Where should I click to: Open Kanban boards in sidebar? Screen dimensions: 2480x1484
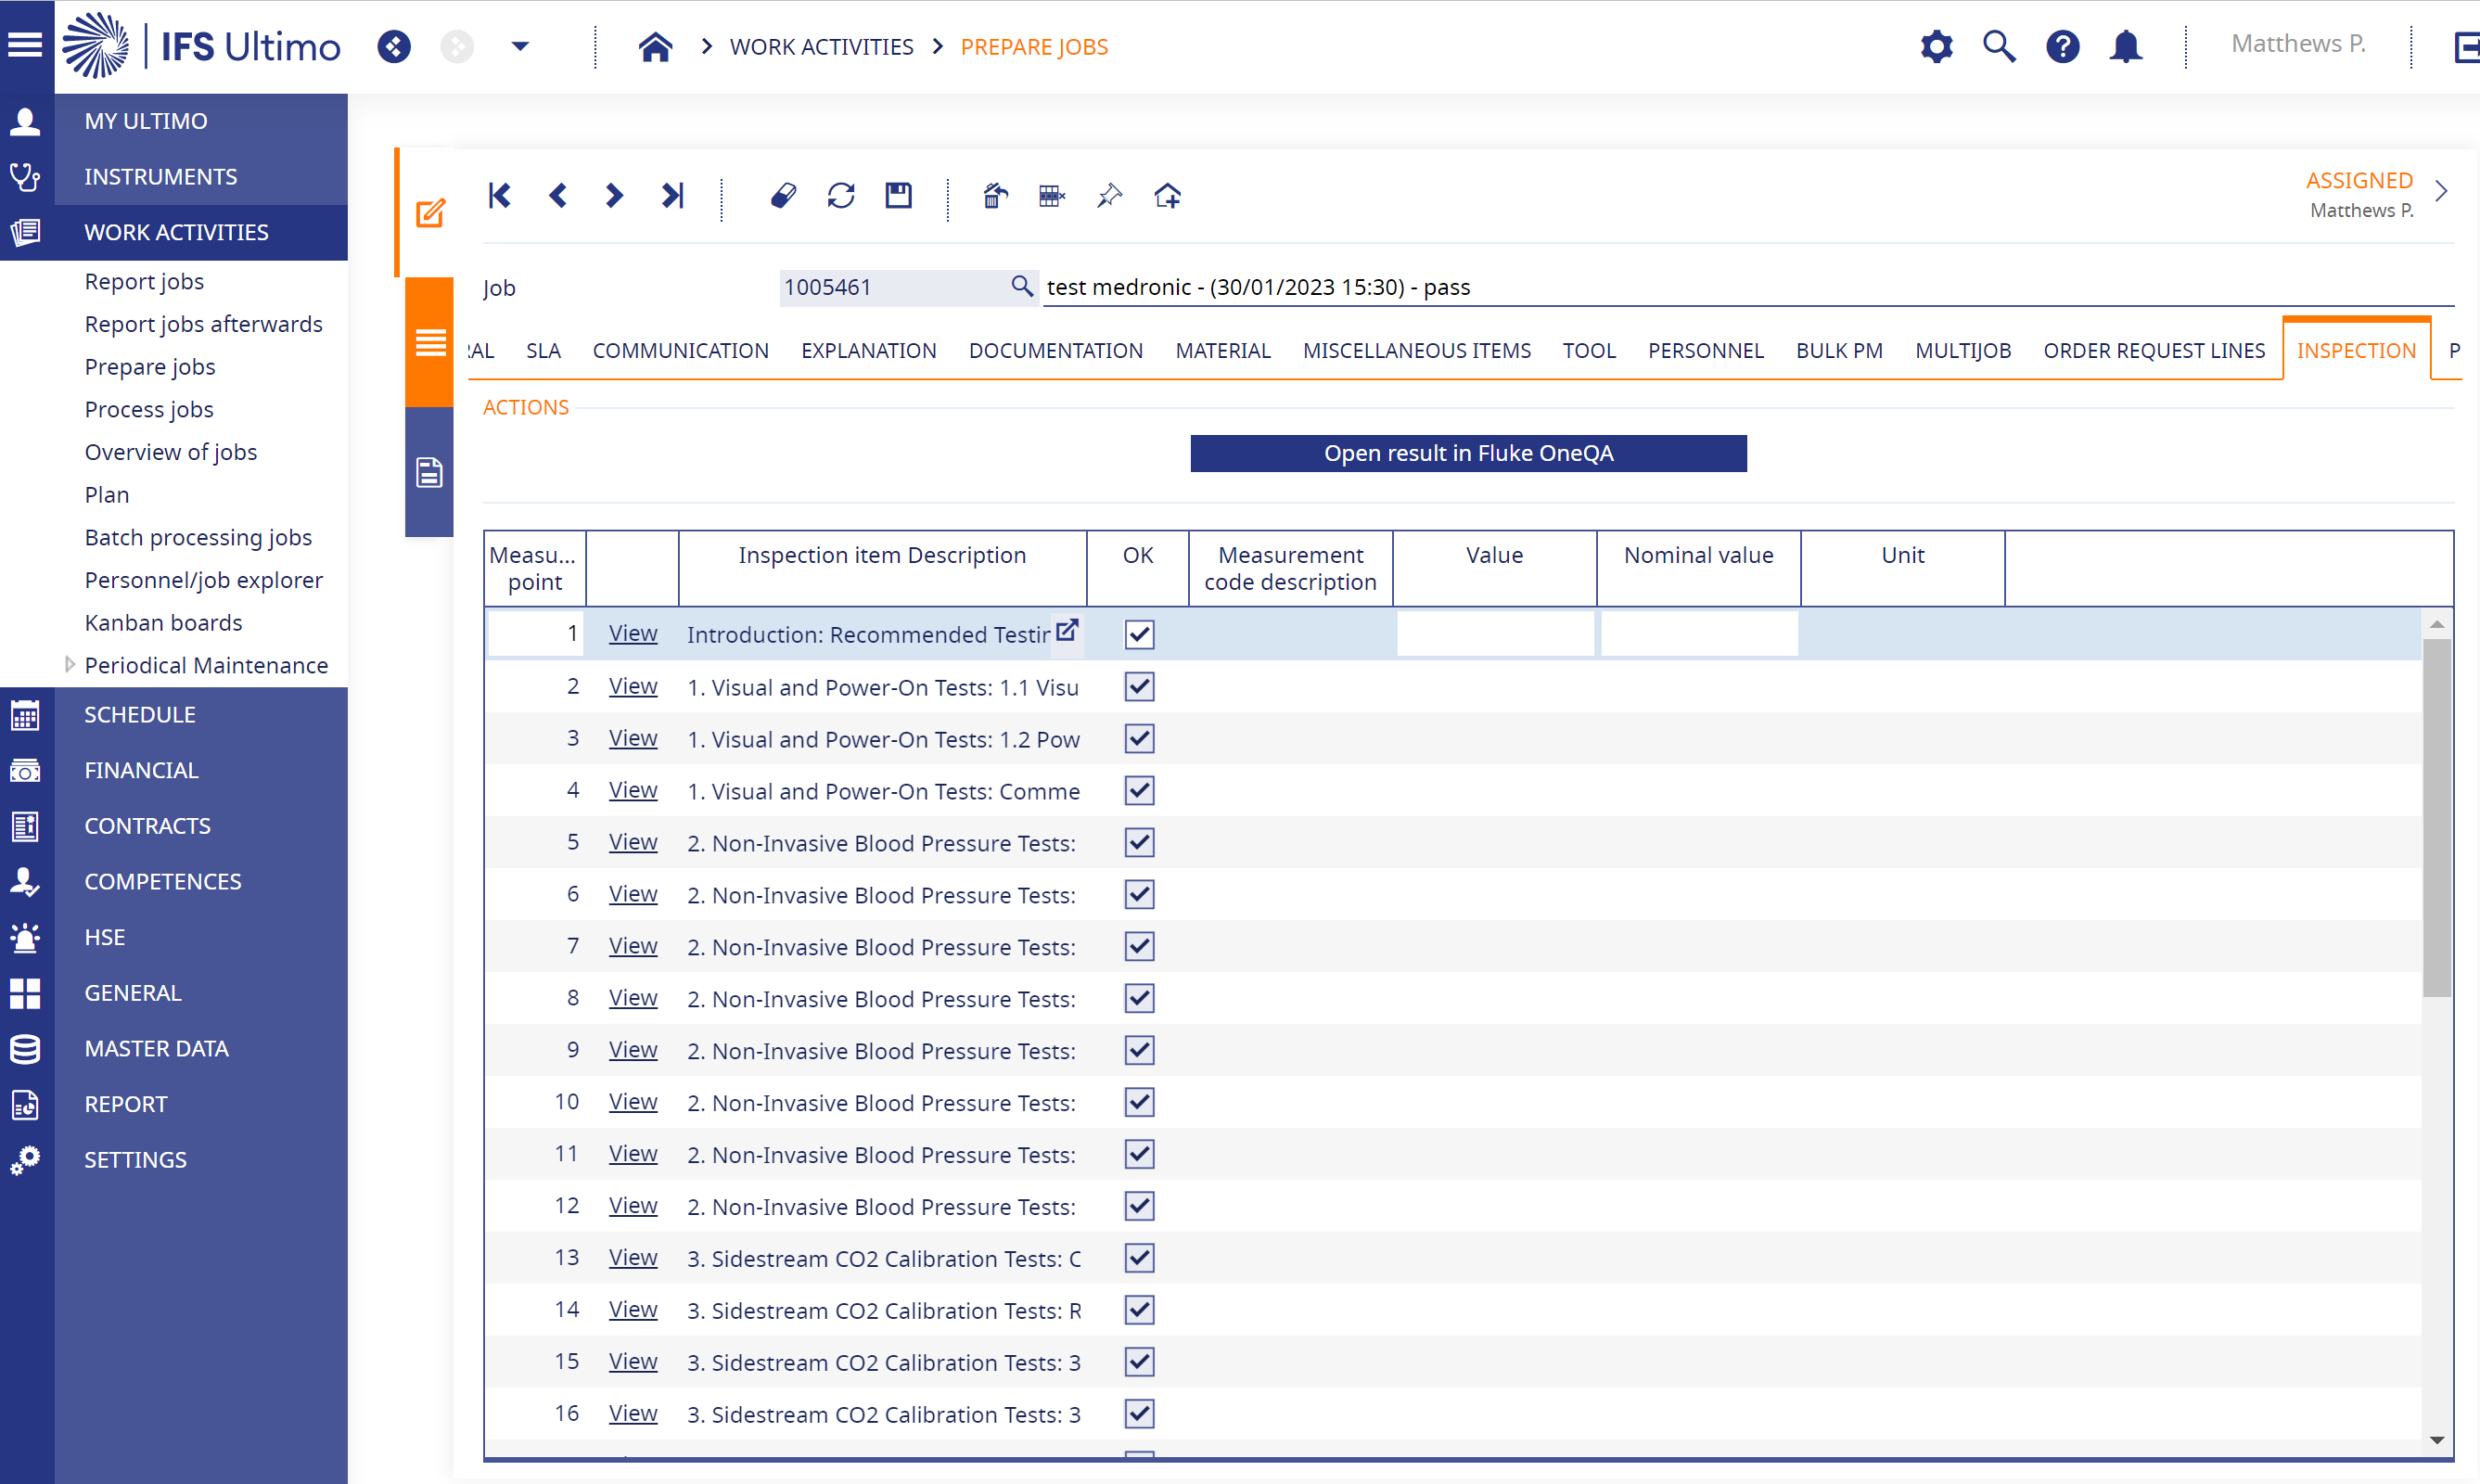click(164, 623)
